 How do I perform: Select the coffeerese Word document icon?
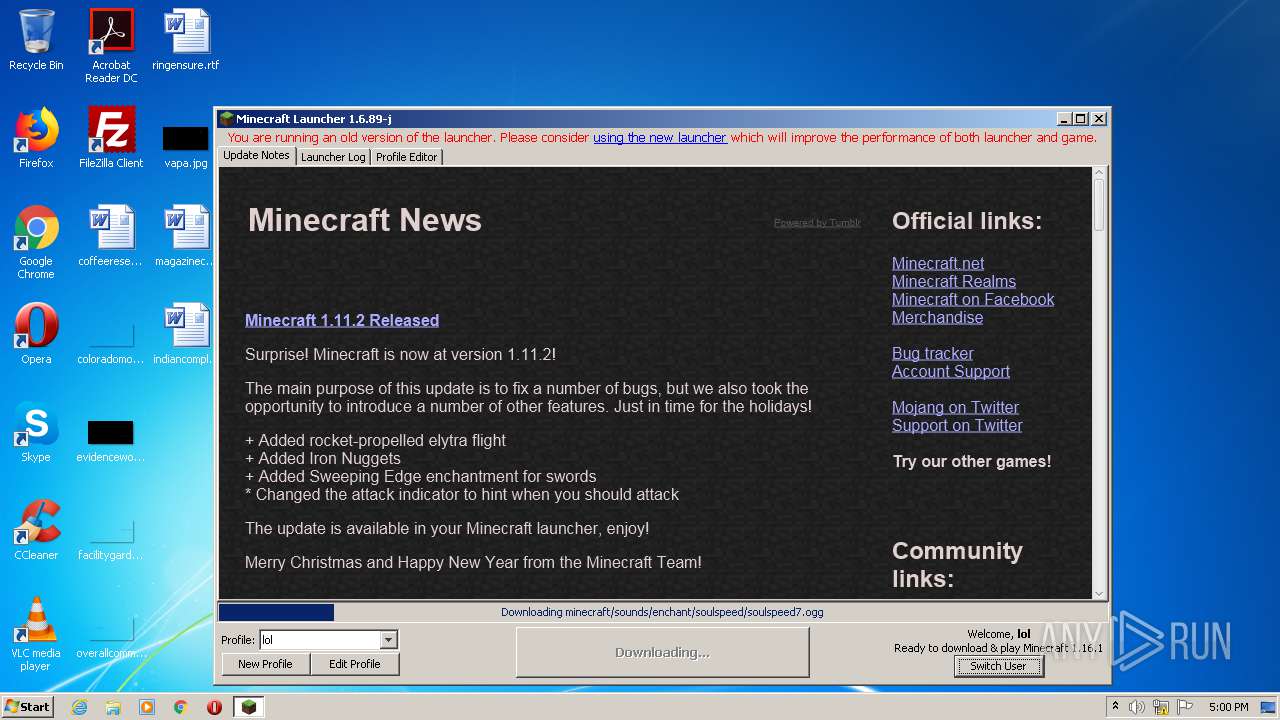coord(111,236)
